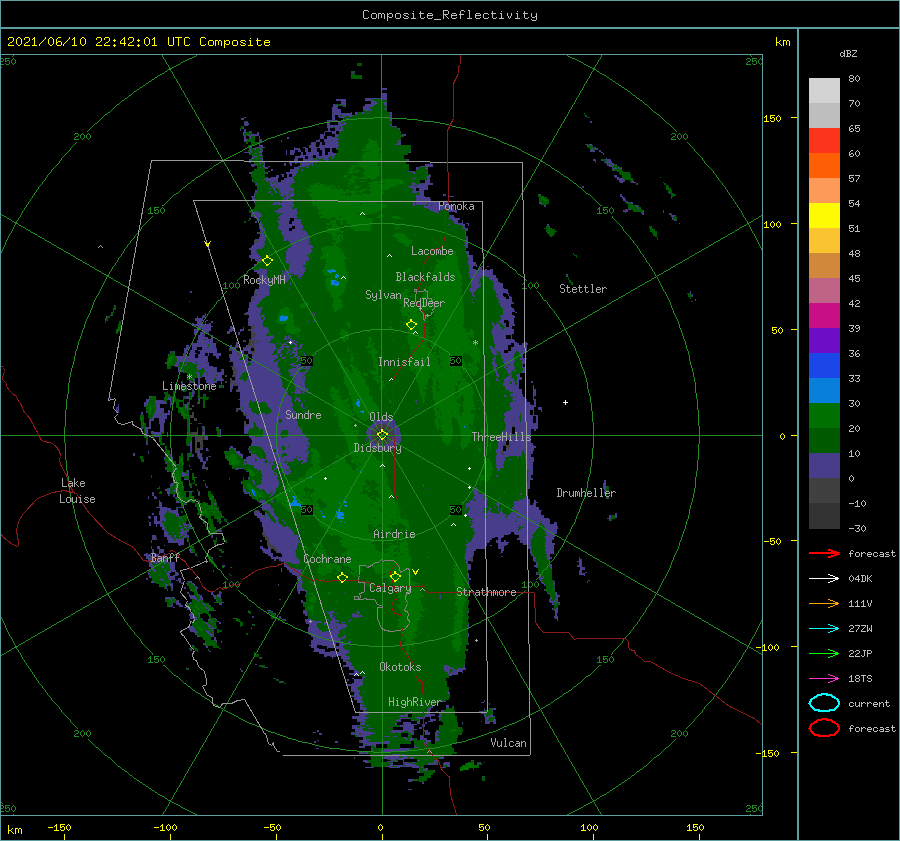Click the Airdrie city label
The width and height of the screenshot is (900, 841).
coord(394,534)
